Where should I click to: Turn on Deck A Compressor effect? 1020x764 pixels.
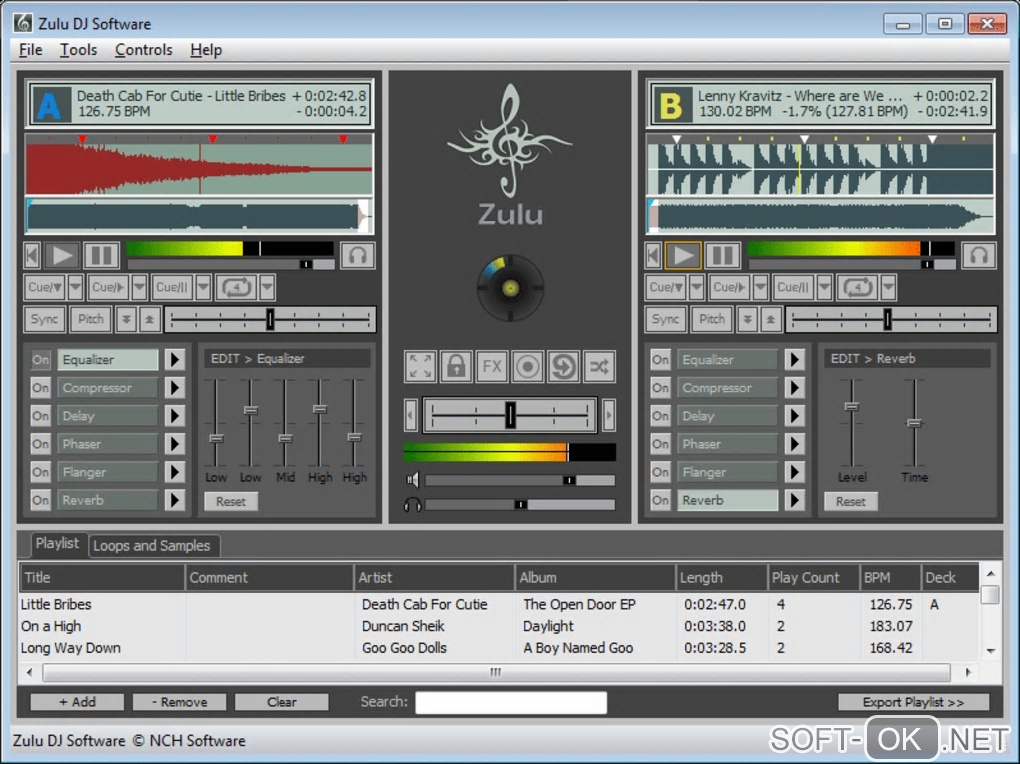click(x=40, y=388)
